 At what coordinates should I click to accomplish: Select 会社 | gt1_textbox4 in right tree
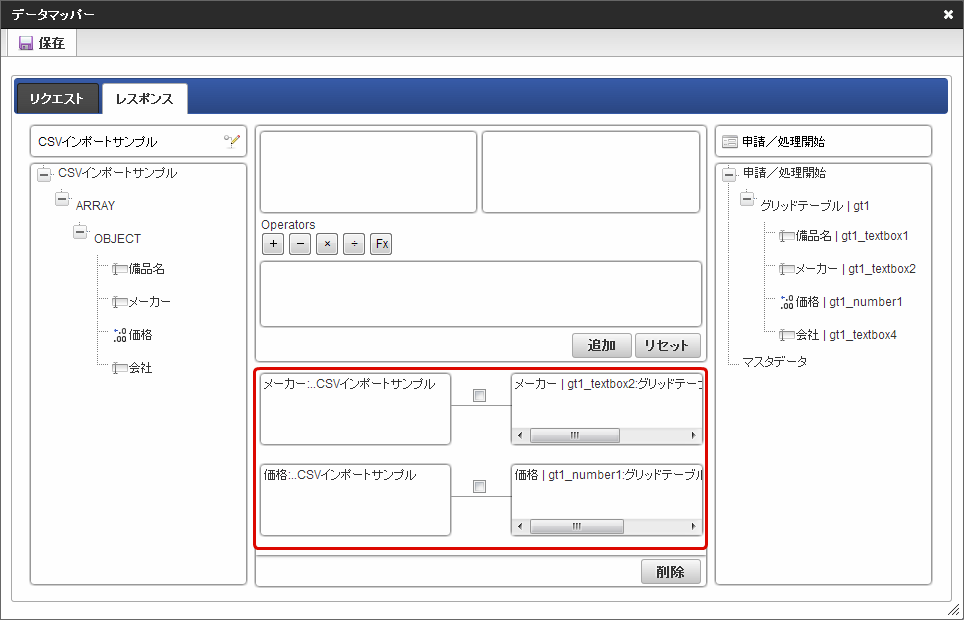(x=846, y=335)
